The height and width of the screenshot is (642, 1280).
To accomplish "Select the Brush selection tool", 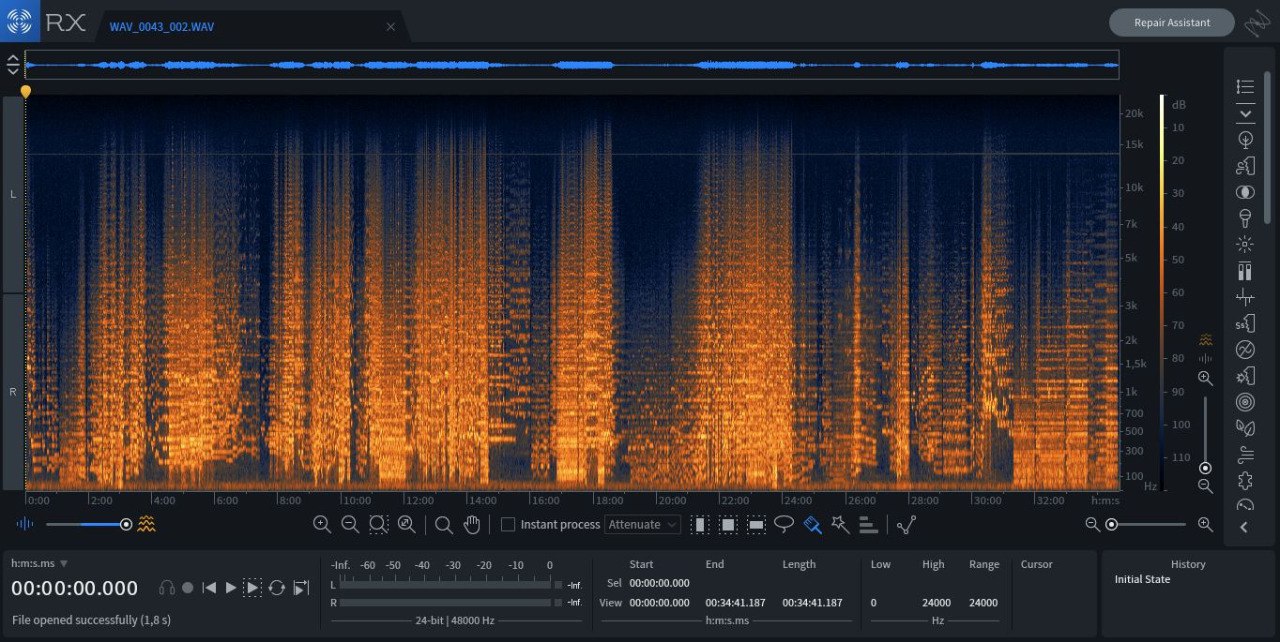I will (x=812, y=524).
